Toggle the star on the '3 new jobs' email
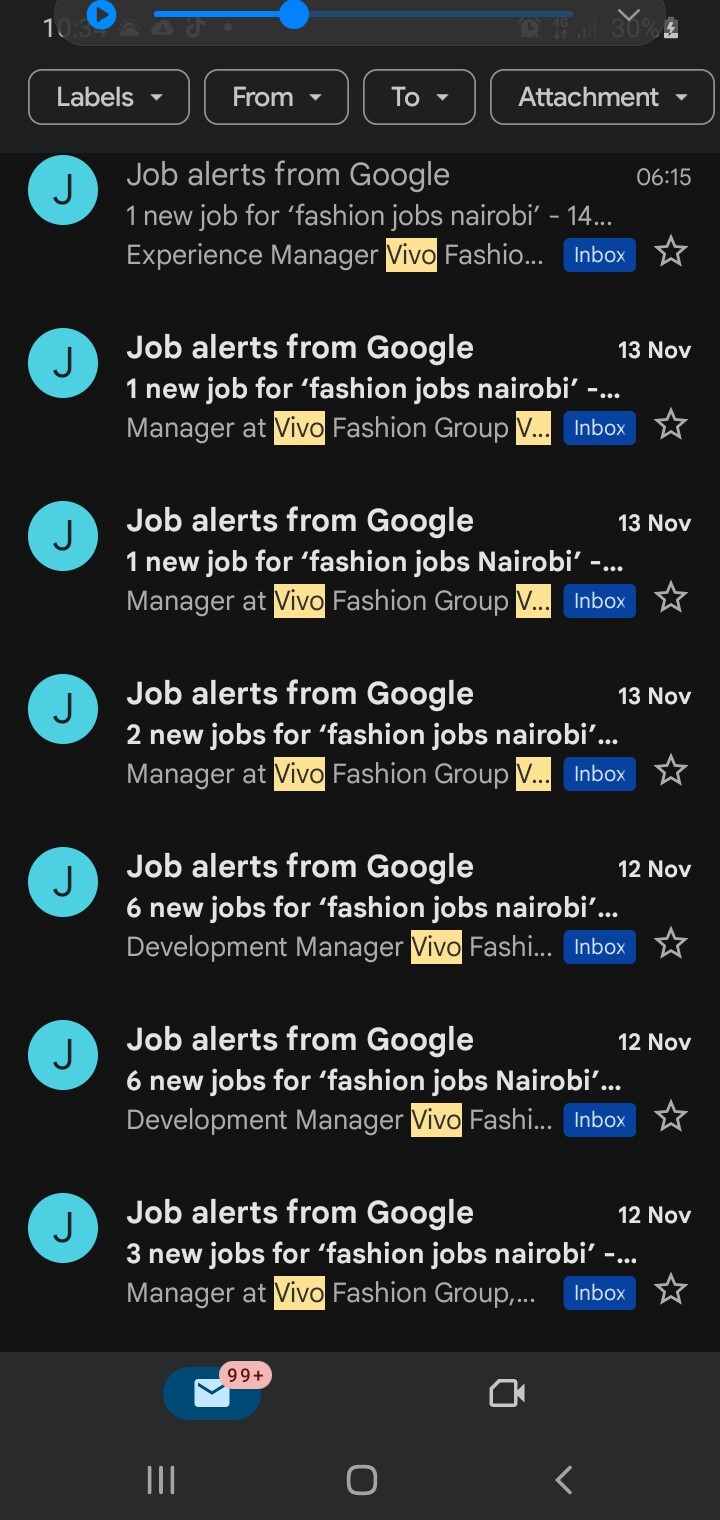This screenshot has height=1520, width=720. 670,1290
